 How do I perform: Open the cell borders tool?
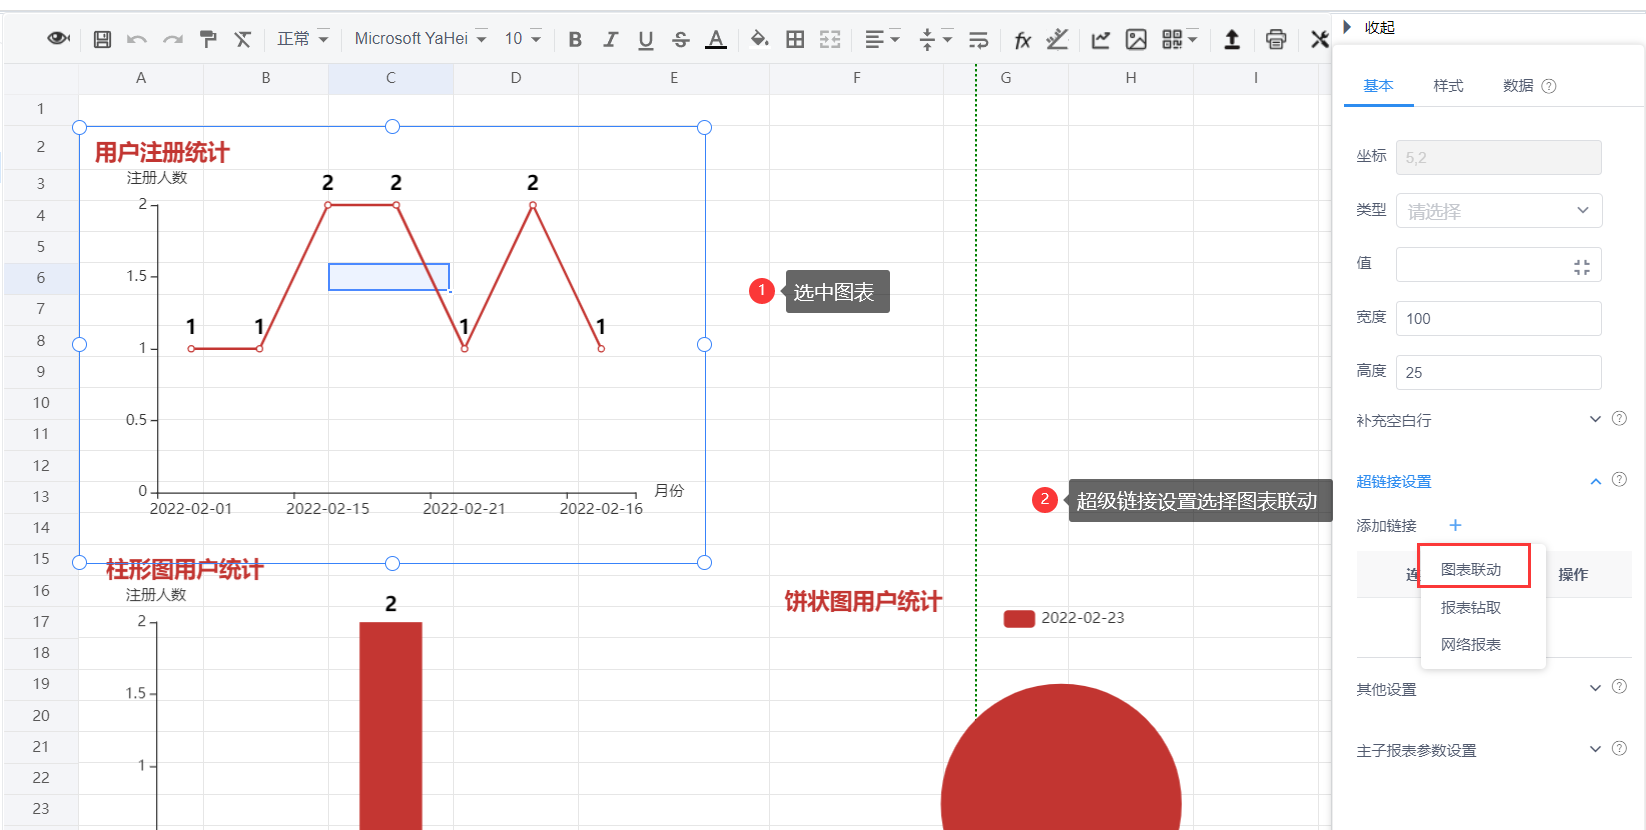tap(795, 39)
